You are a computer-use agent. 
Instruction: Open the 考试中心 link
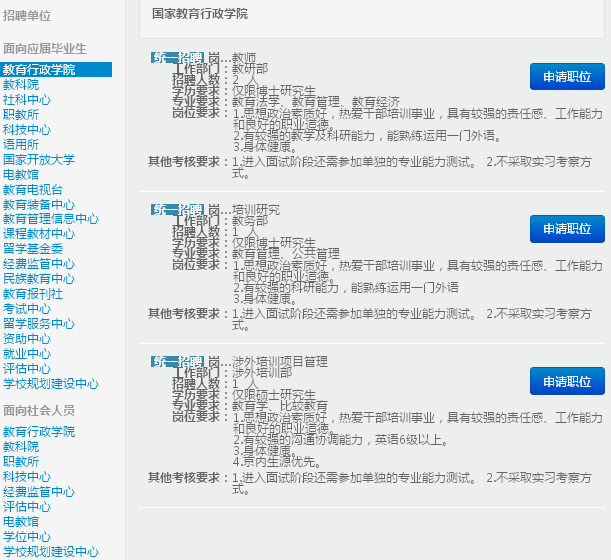click(27, 309)
